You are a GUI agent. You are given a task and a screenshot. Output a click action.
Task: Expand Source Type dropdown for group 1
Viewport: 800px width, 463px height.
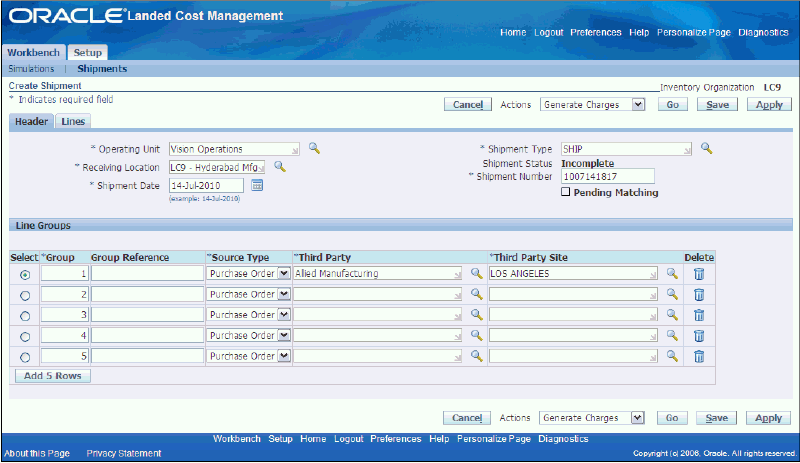click(283, 273)
